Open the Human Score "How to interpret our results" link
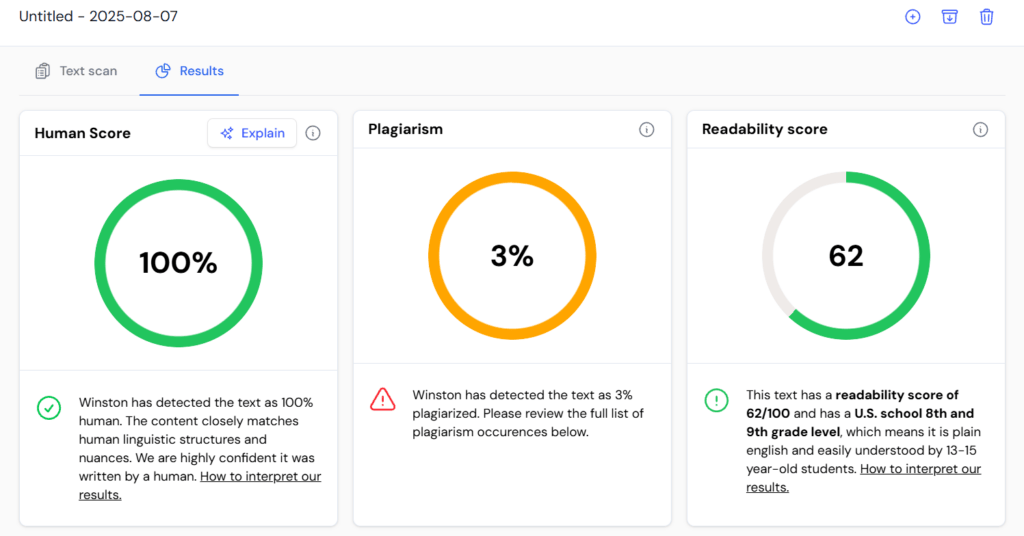Image resolution: width=1024 pixels, height=536 pixels. 260,477
